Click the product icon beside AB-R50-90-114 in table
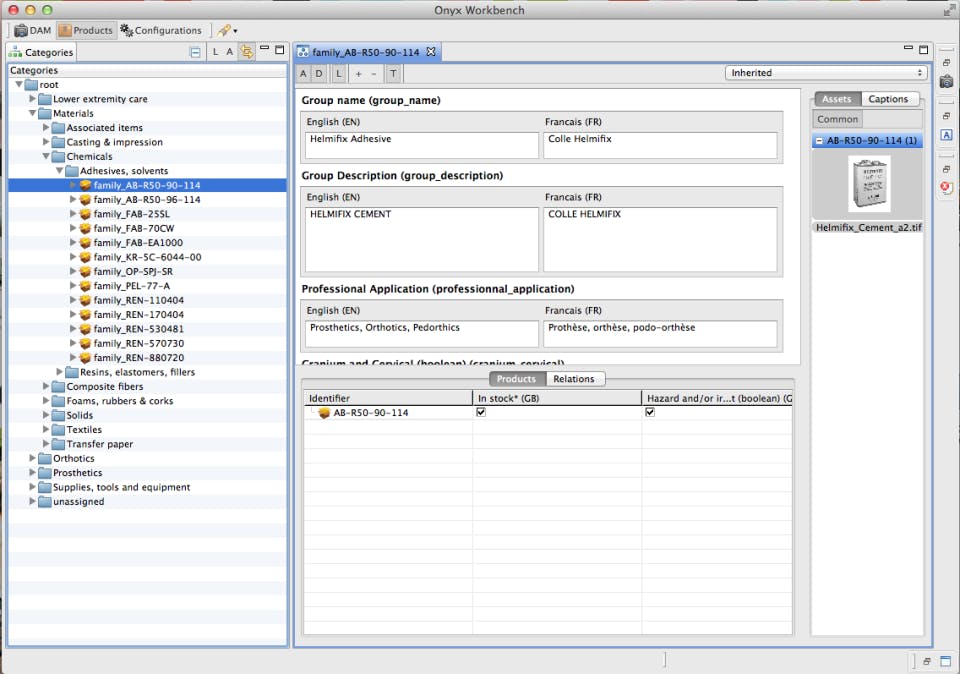 [324, 413]
